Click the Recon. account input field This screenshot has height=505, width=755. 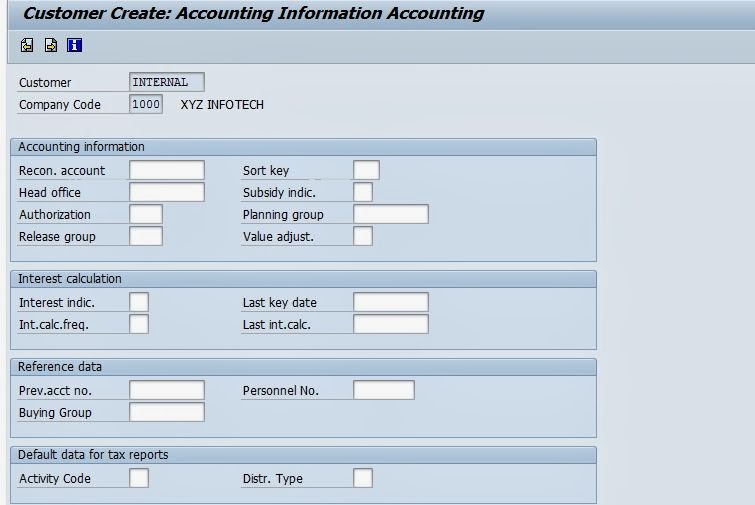[167, 170]
